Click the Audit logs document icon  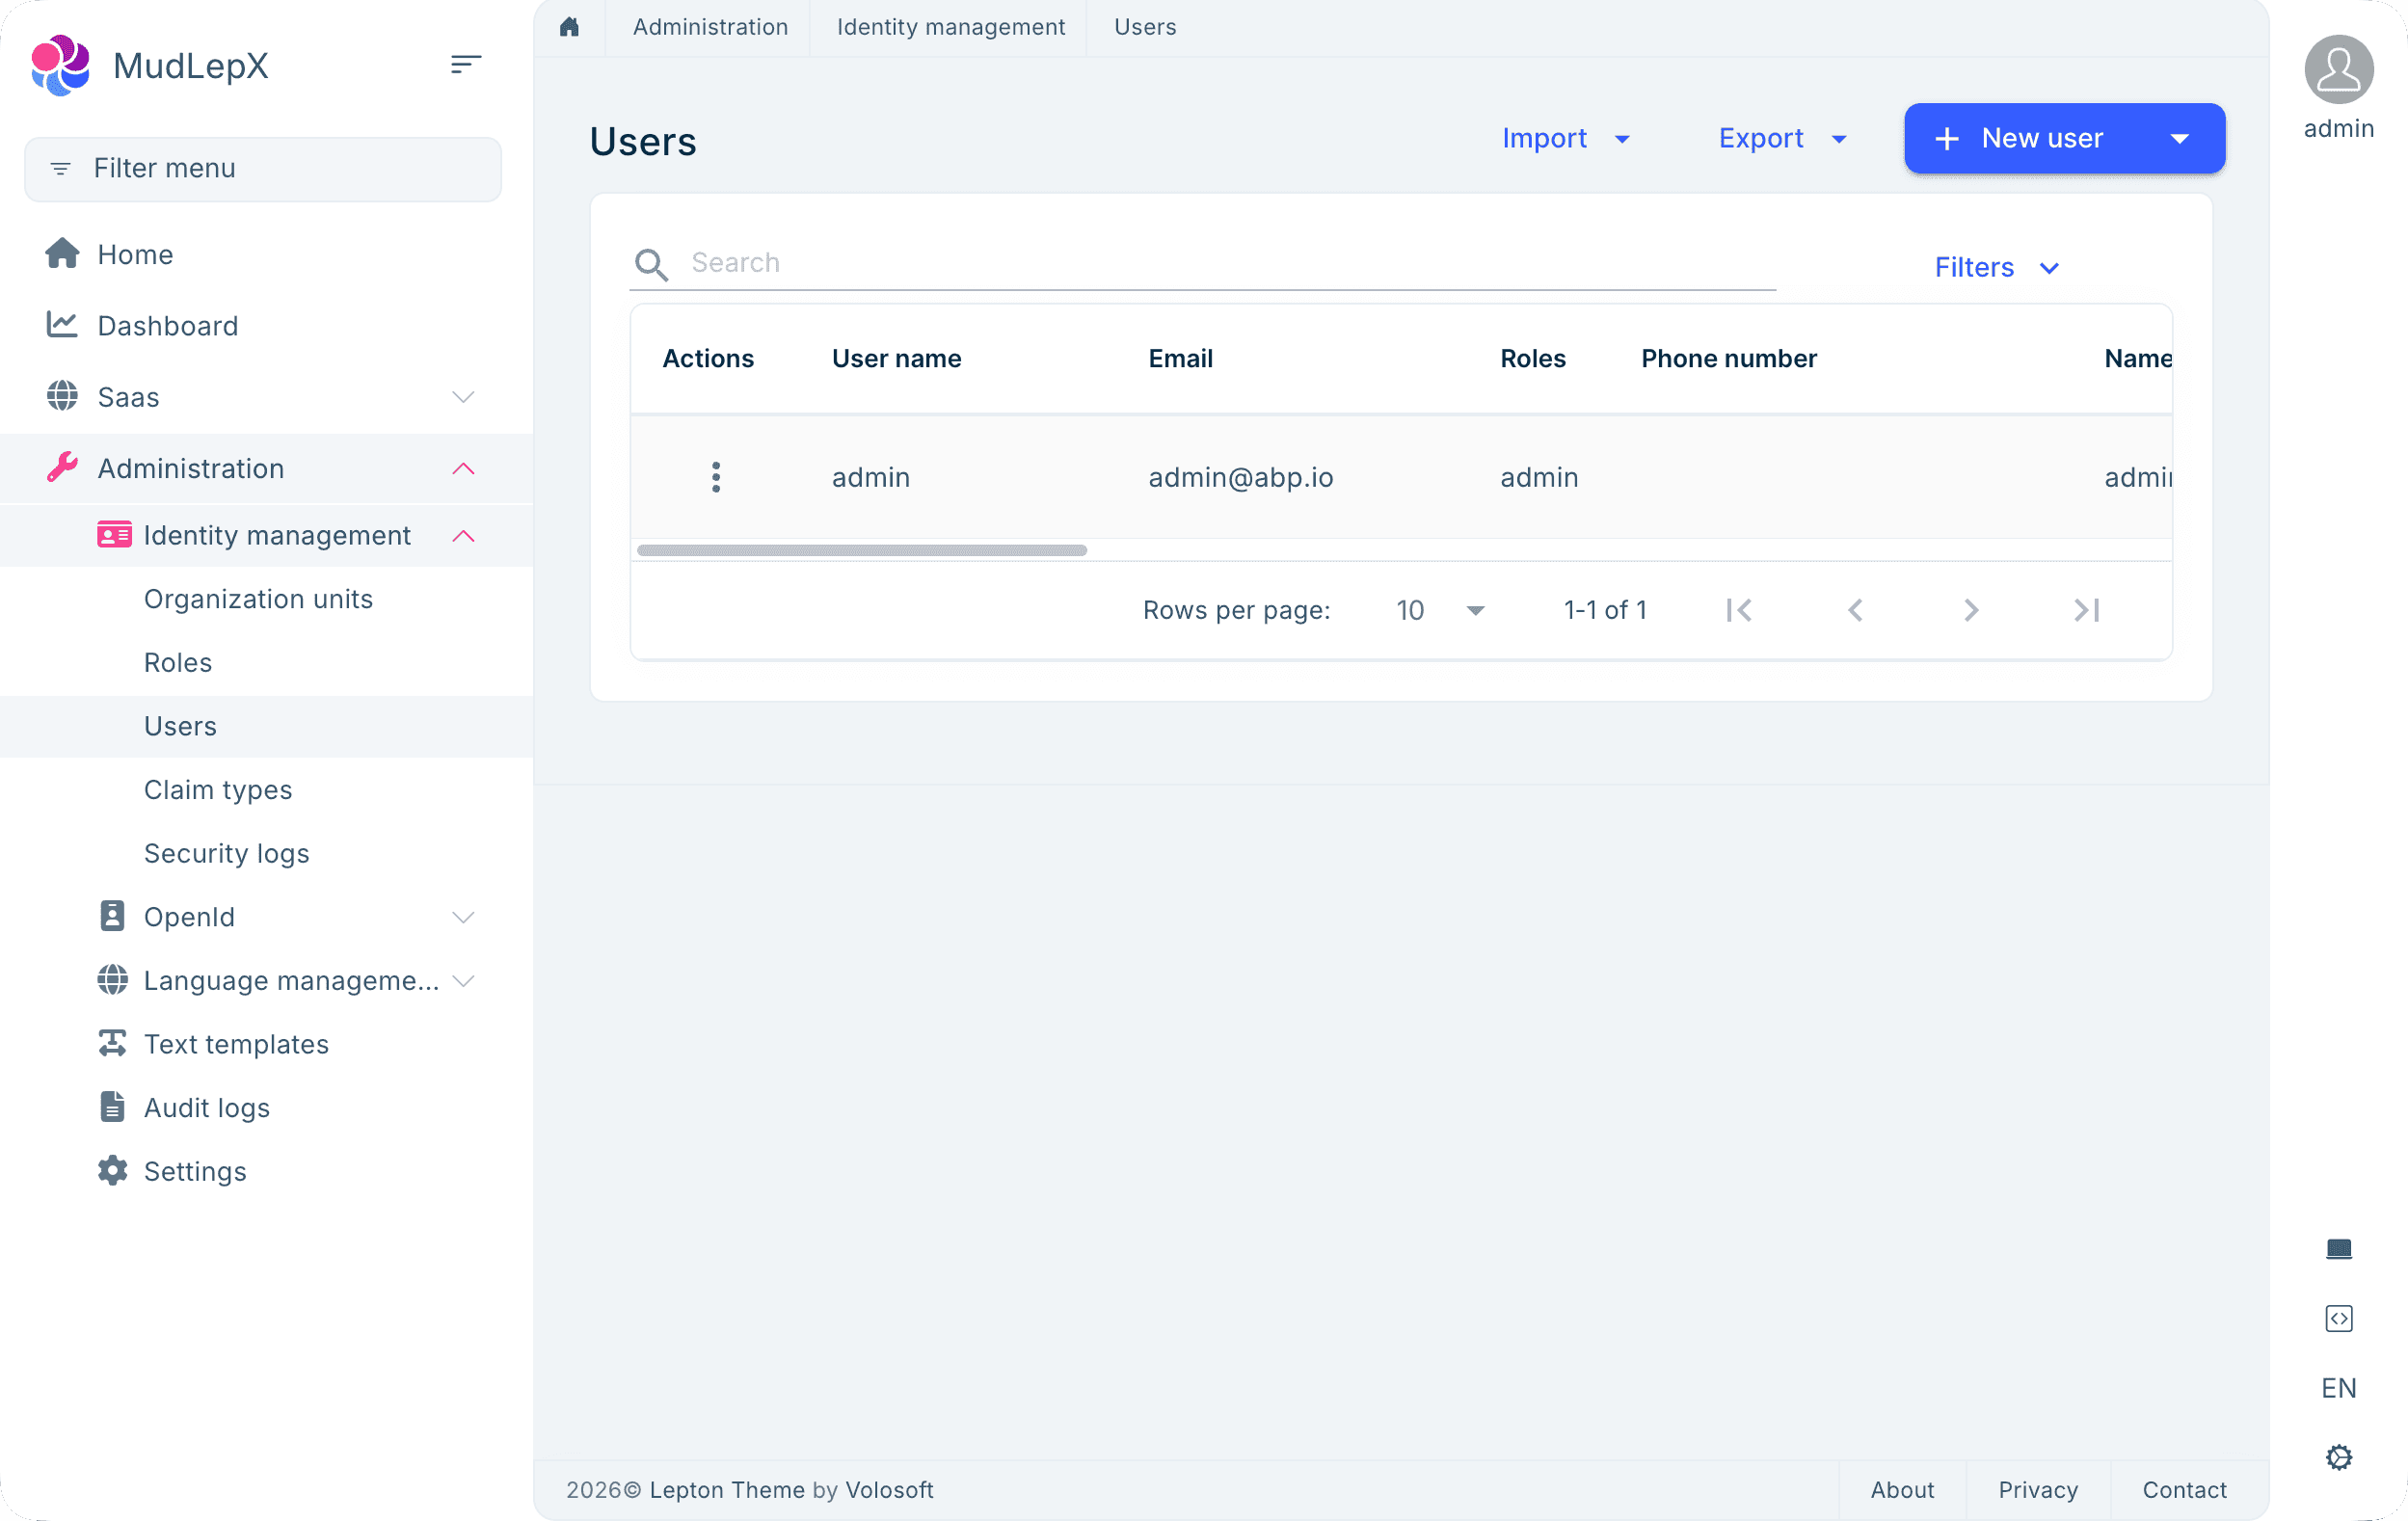pyautogui.click(x=112, y=1107)
